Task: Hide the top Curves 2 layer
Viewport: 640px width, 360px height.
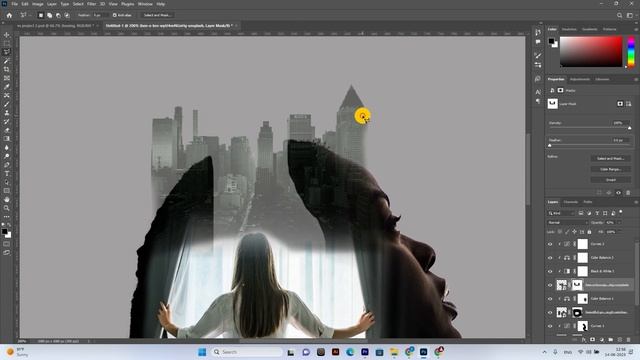Action: click(550, 244)
